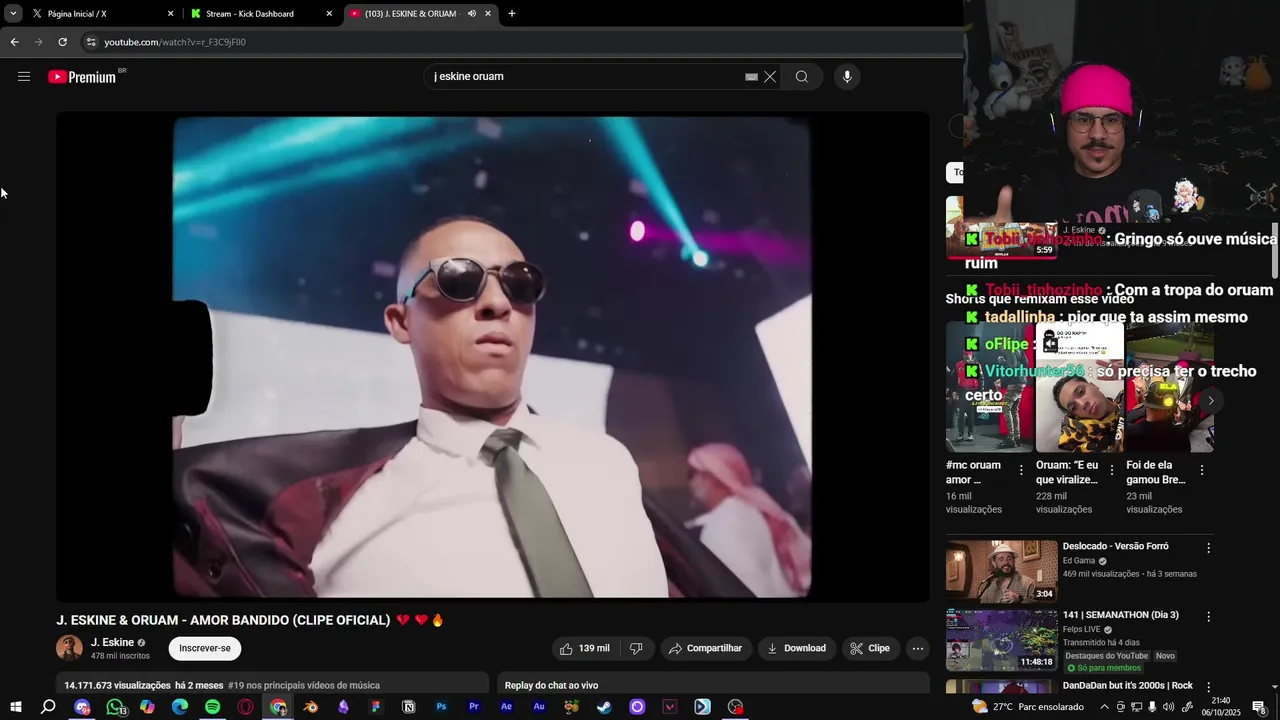1280x720 pixels.
Task: Open 'DanDaDan but it's 2000s' video title
Action: (1128, 686)
